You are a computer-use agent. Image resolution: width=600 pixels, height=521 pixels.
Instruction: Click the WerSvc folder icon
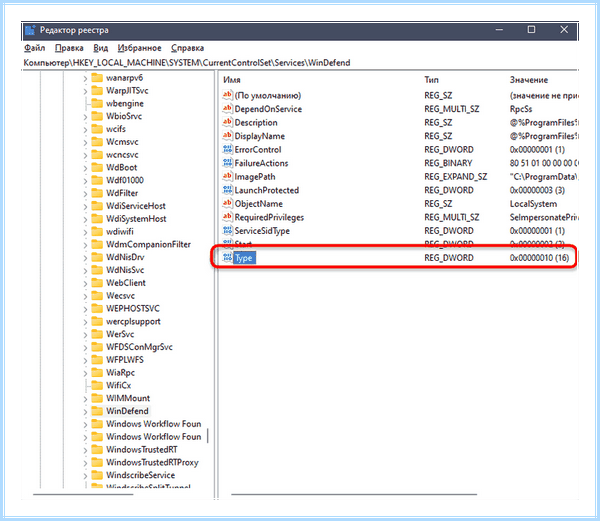coord(97,334)
